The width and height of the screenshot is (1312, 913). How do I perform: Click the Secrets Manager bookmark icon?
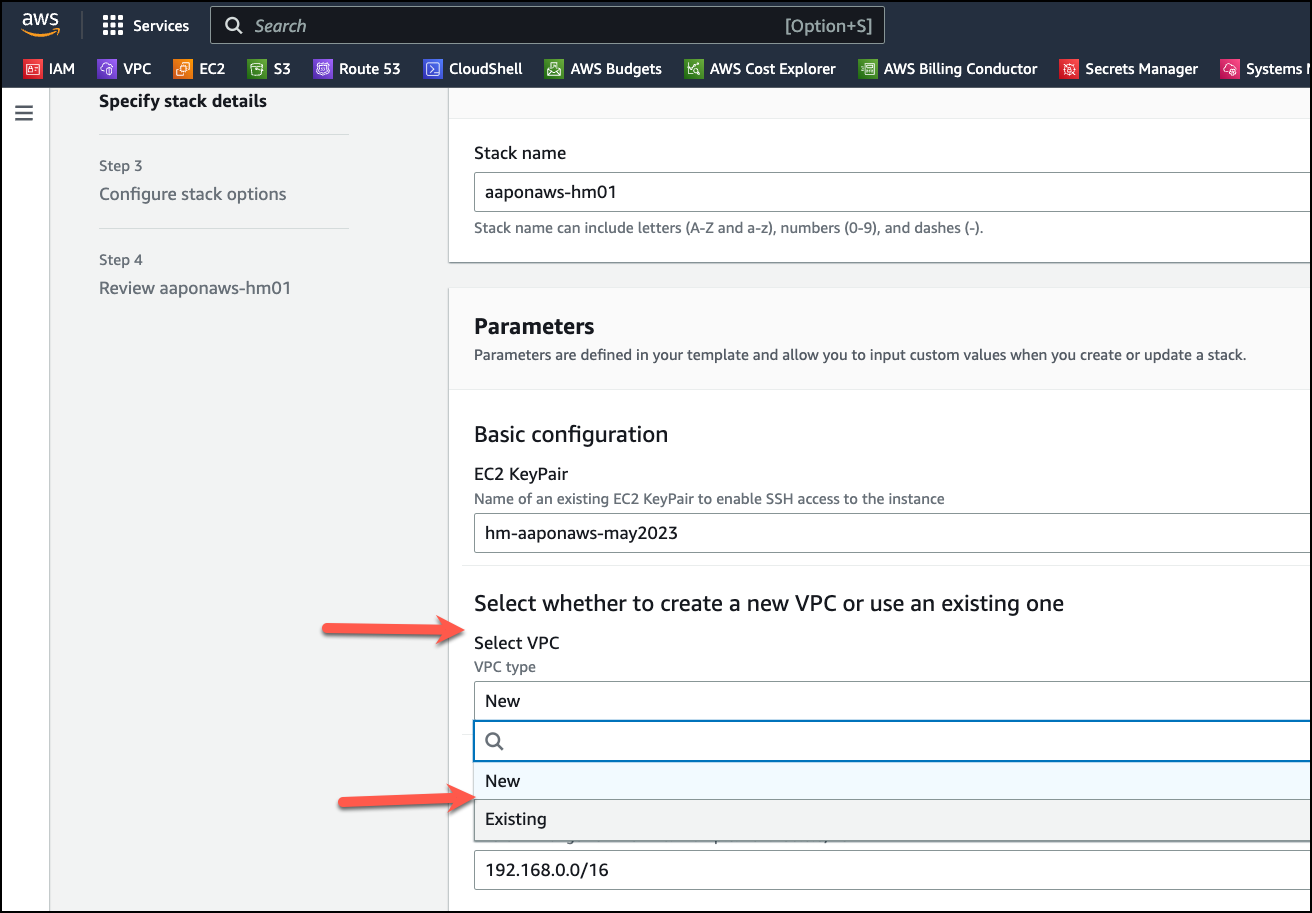click(1069, 69)
